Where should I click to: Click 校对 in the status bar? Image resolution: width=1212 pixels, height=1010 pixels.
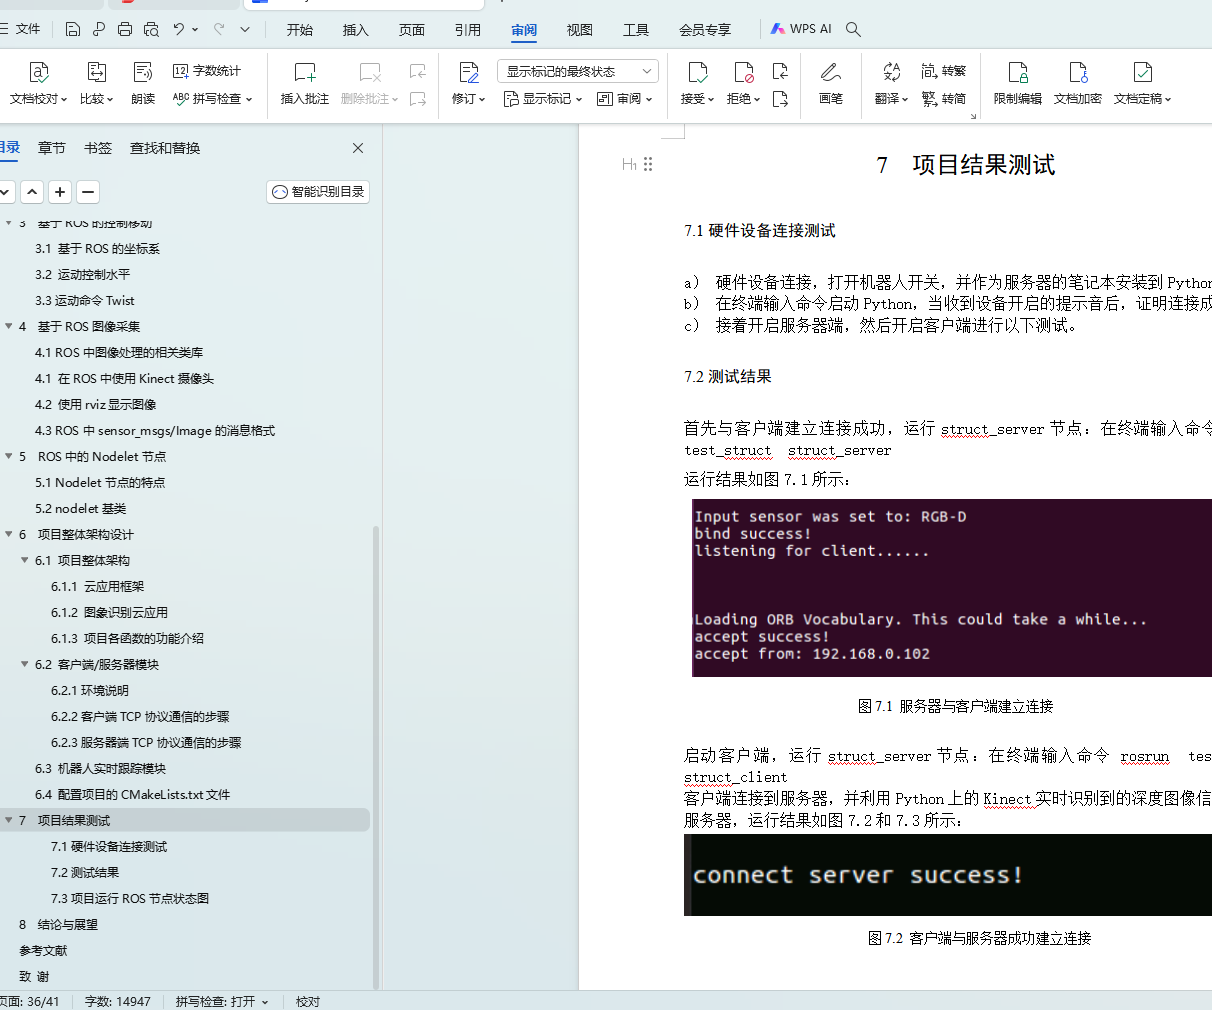[x=308, y=1001]
